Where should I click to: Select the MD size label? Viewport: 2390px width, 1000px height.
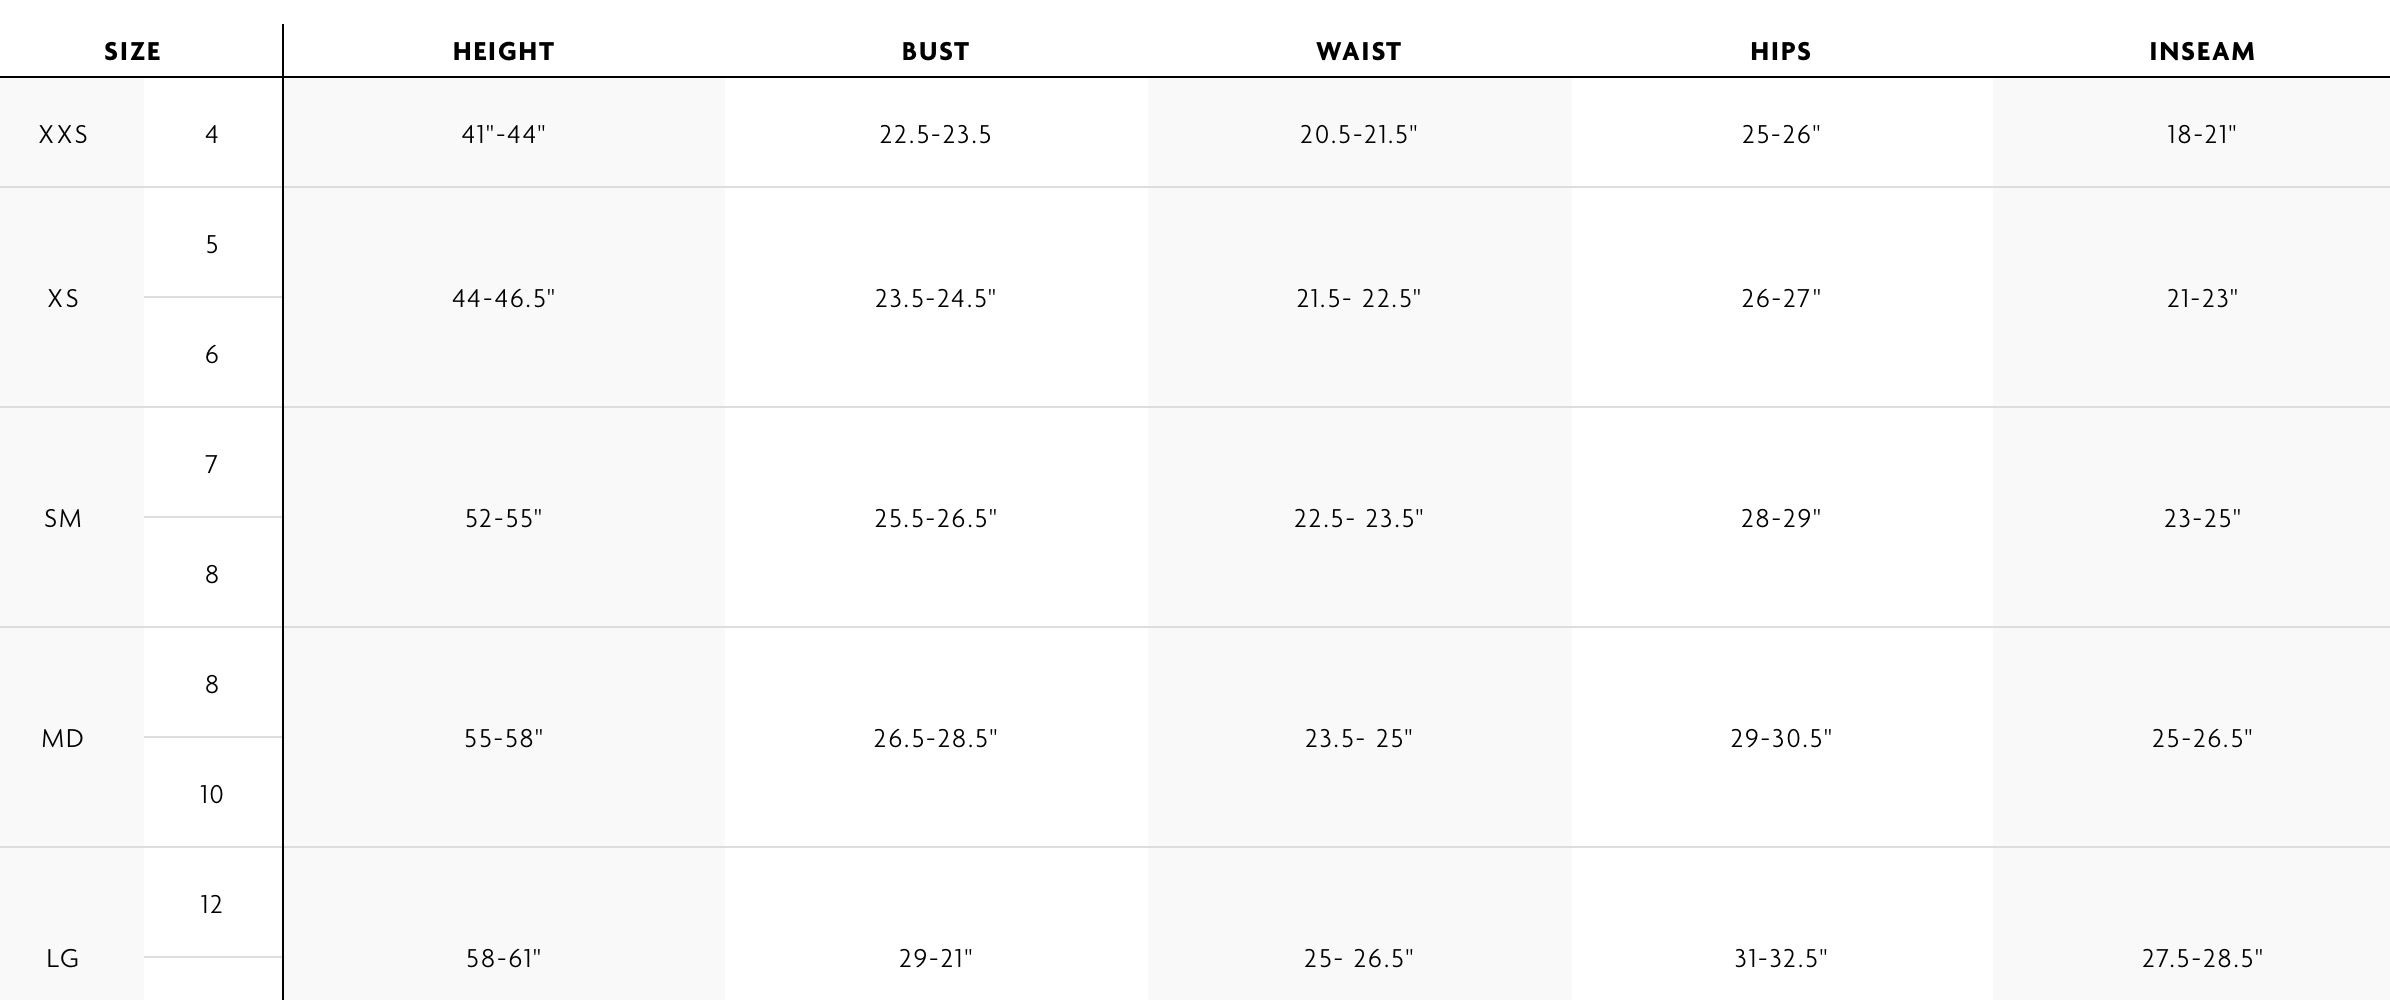pos(63,739)
